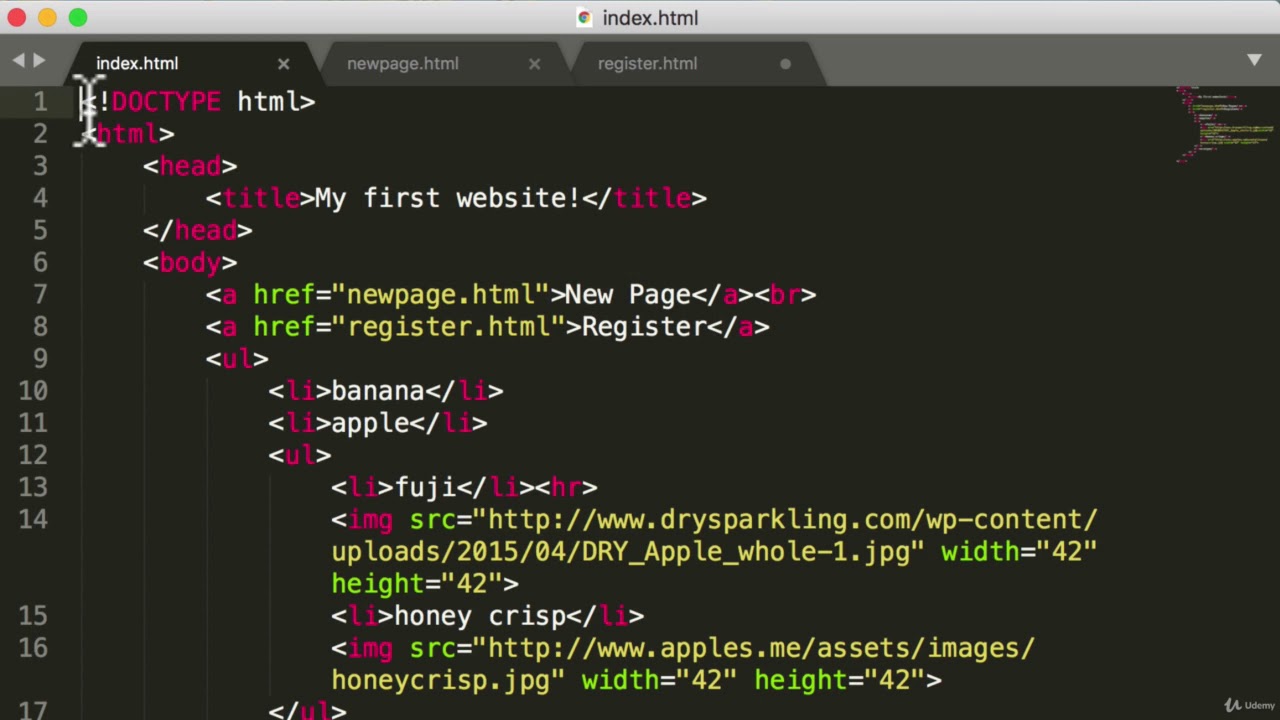Click the opening head tag
Viewport: 1280px width, 720px height.
(190, 166)
